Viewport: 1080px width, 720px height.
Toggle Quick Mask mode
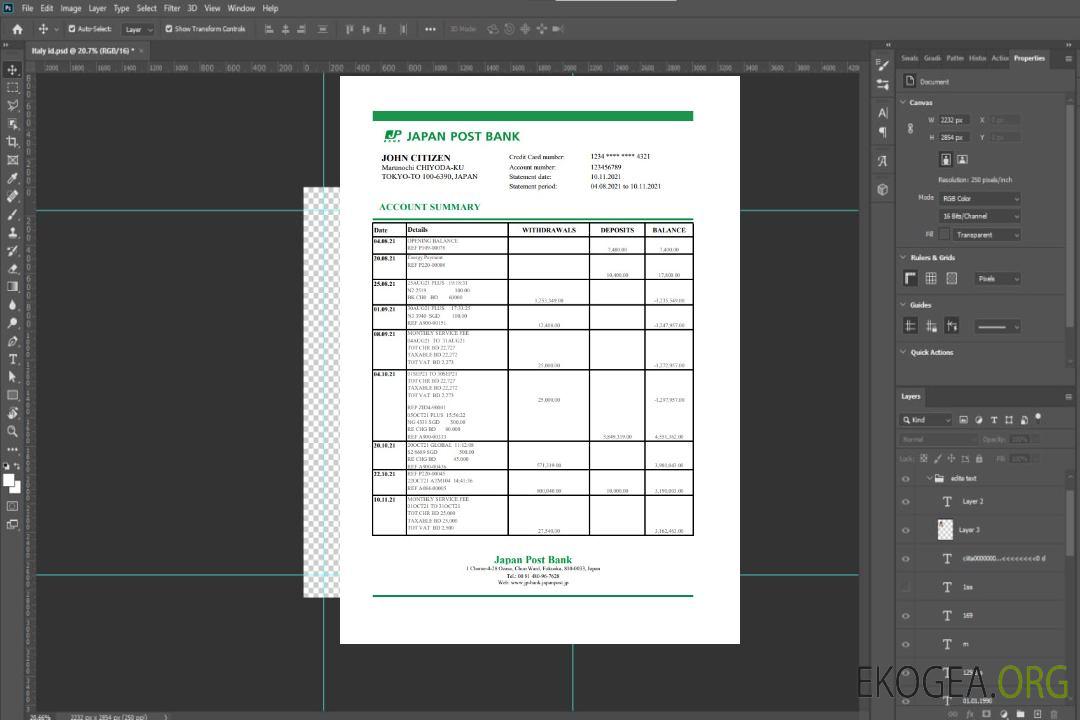click(x=12, y=506)
